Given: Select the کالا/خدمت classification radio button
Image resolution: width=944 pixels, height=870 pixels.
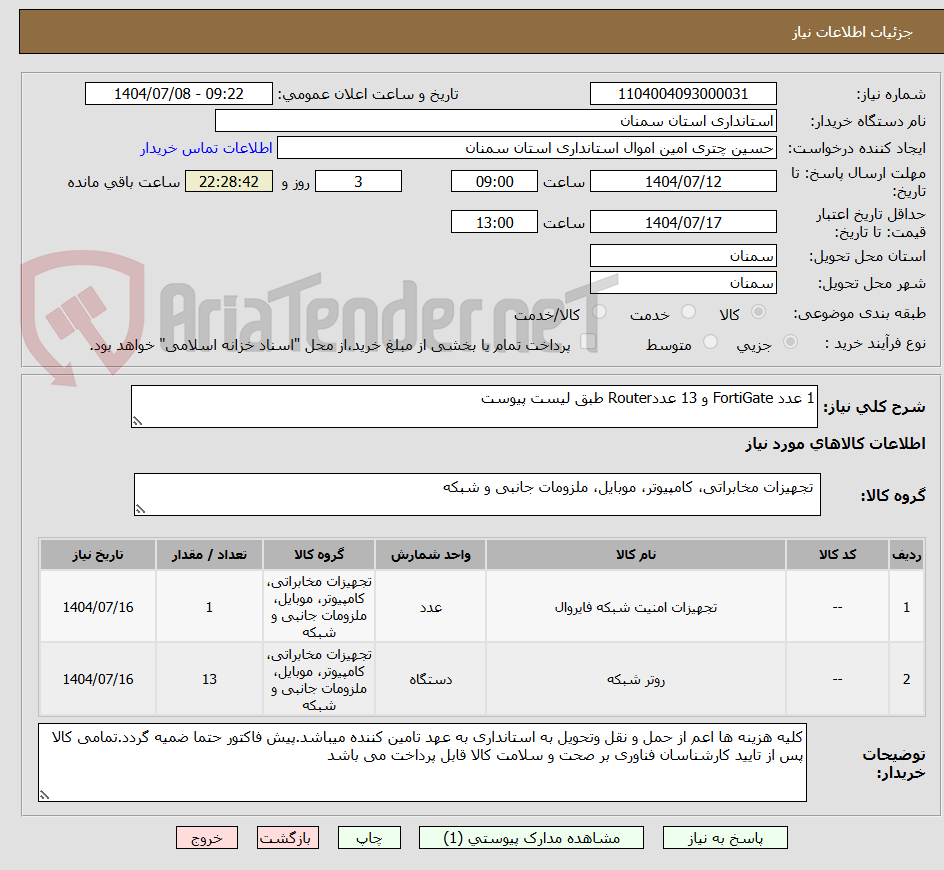Looking at the screenshot, I should [598, 312].
